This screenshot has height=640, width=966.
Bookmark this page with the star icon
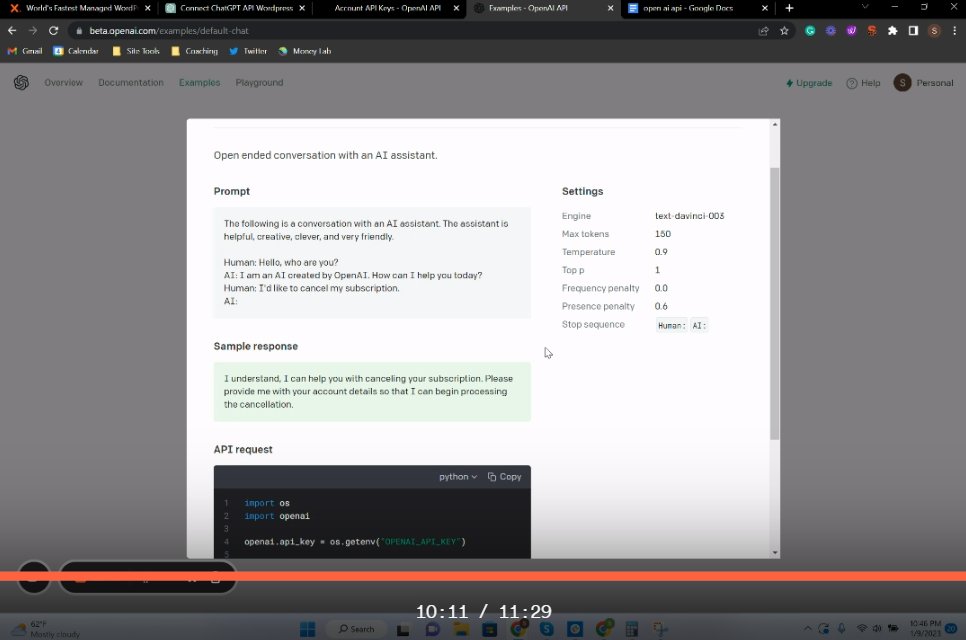pos(785,30)
